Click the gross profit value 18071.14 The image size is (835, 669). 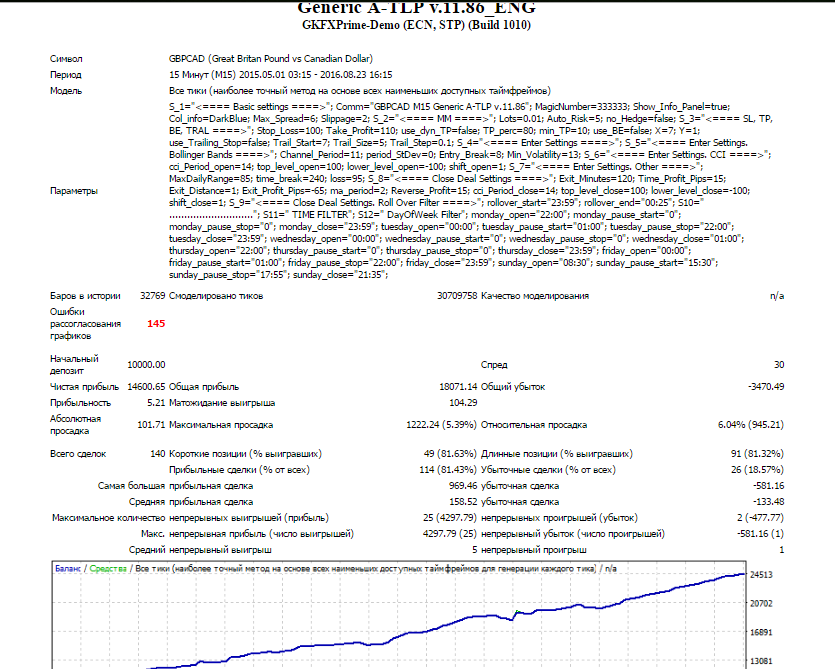pos(458,387)
